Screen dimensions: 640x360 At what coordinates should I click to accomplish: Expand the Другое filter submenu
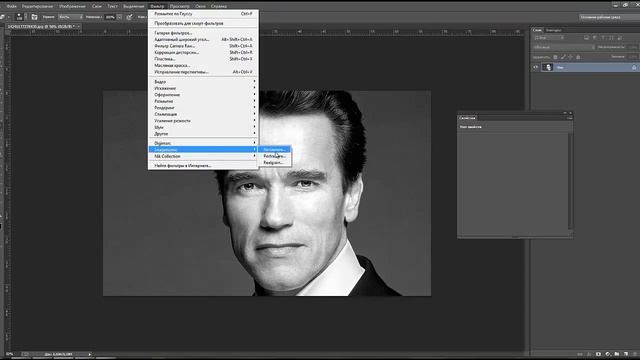point(203,133)
